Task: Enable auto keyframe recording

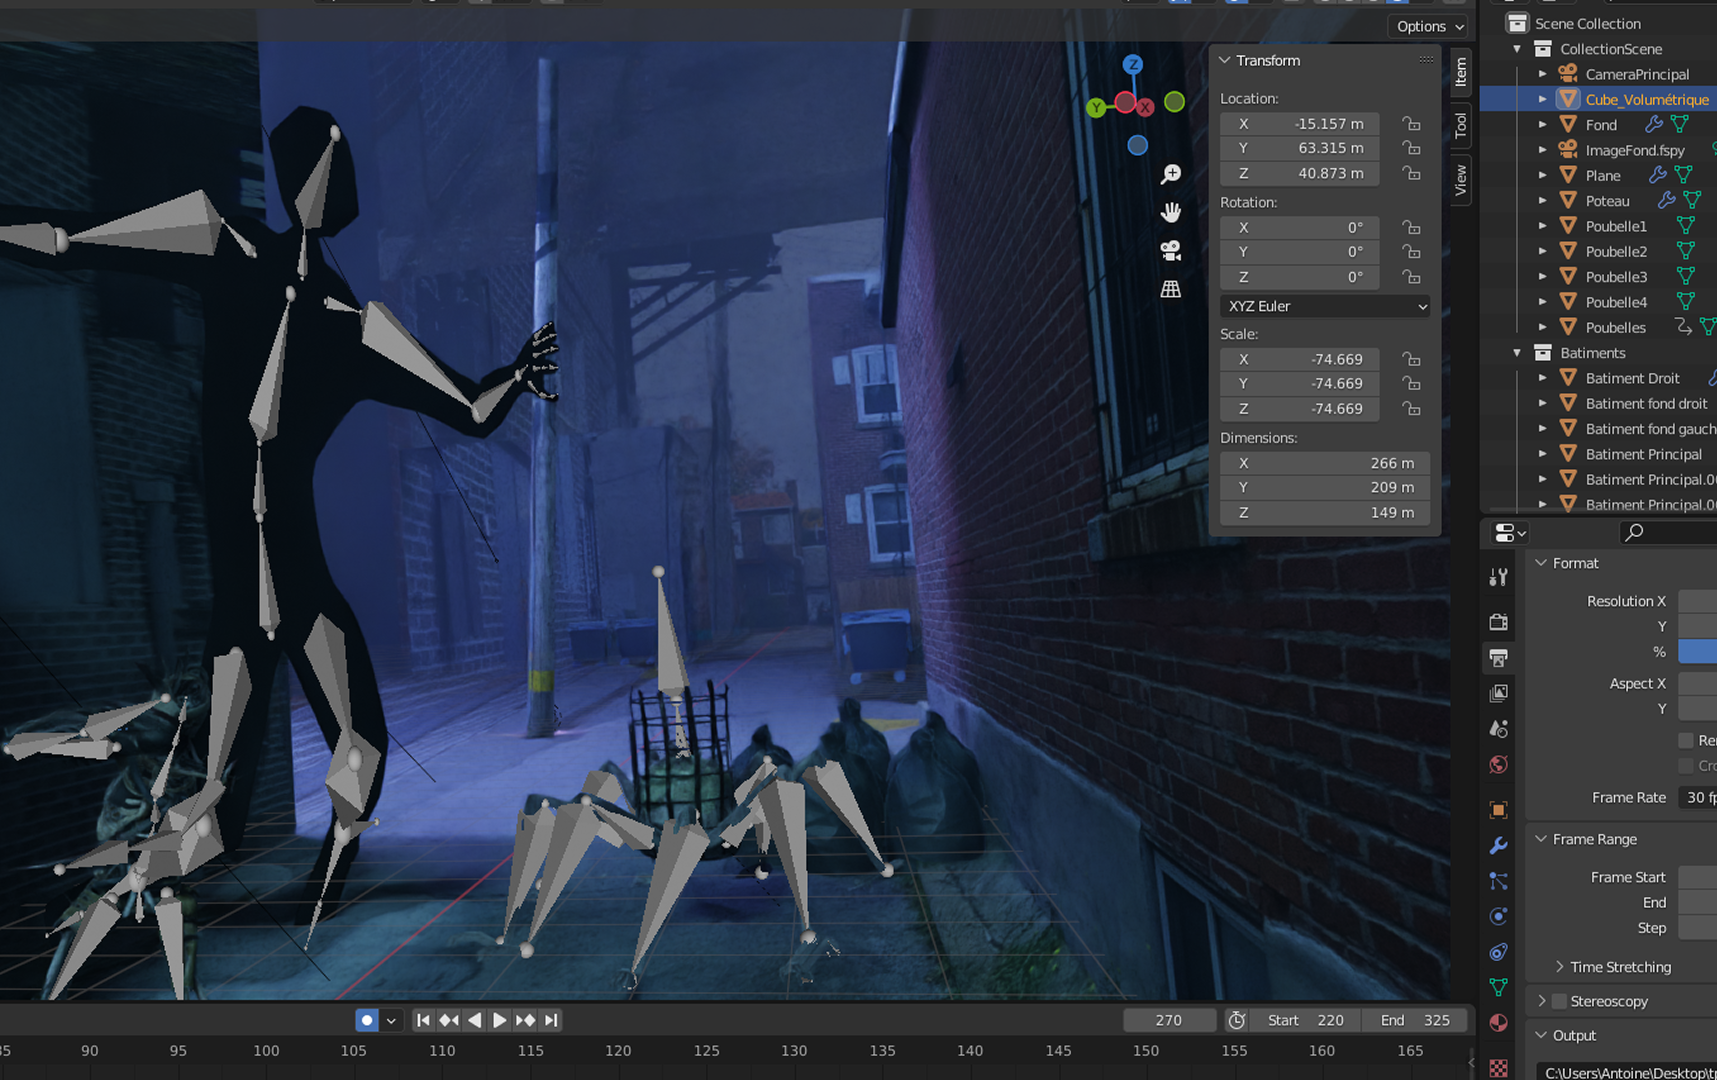Action: (367, 1020)
